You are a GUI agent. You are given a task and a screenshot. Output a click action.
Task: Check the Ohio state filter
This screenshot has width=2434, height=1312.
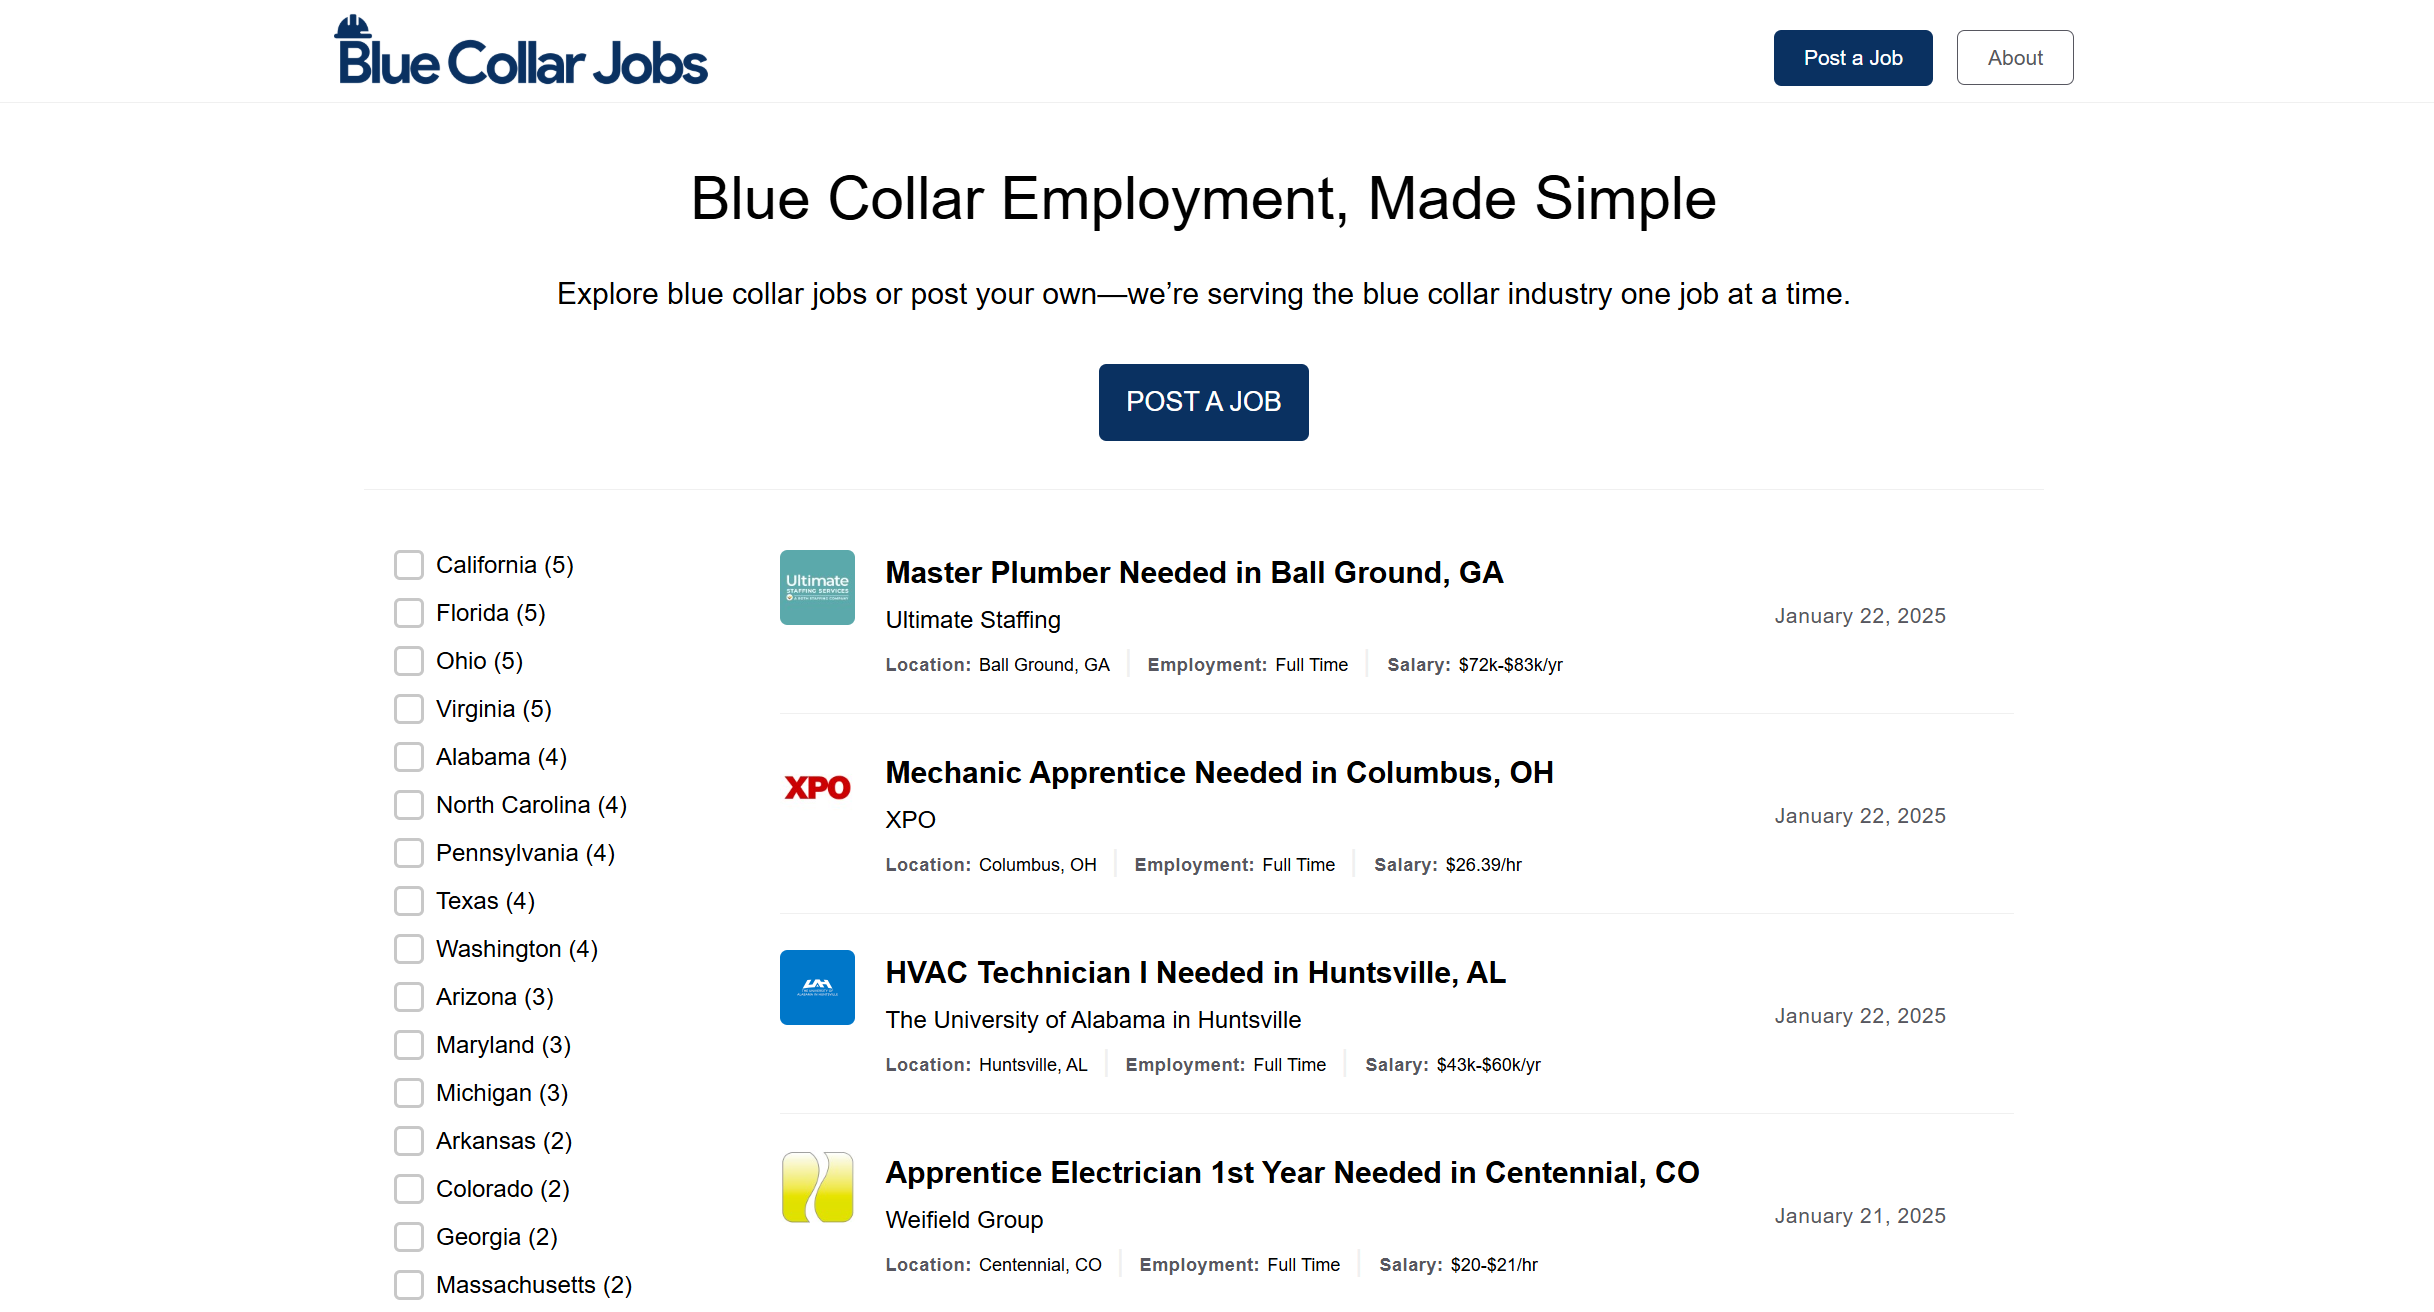click(409, 661)
